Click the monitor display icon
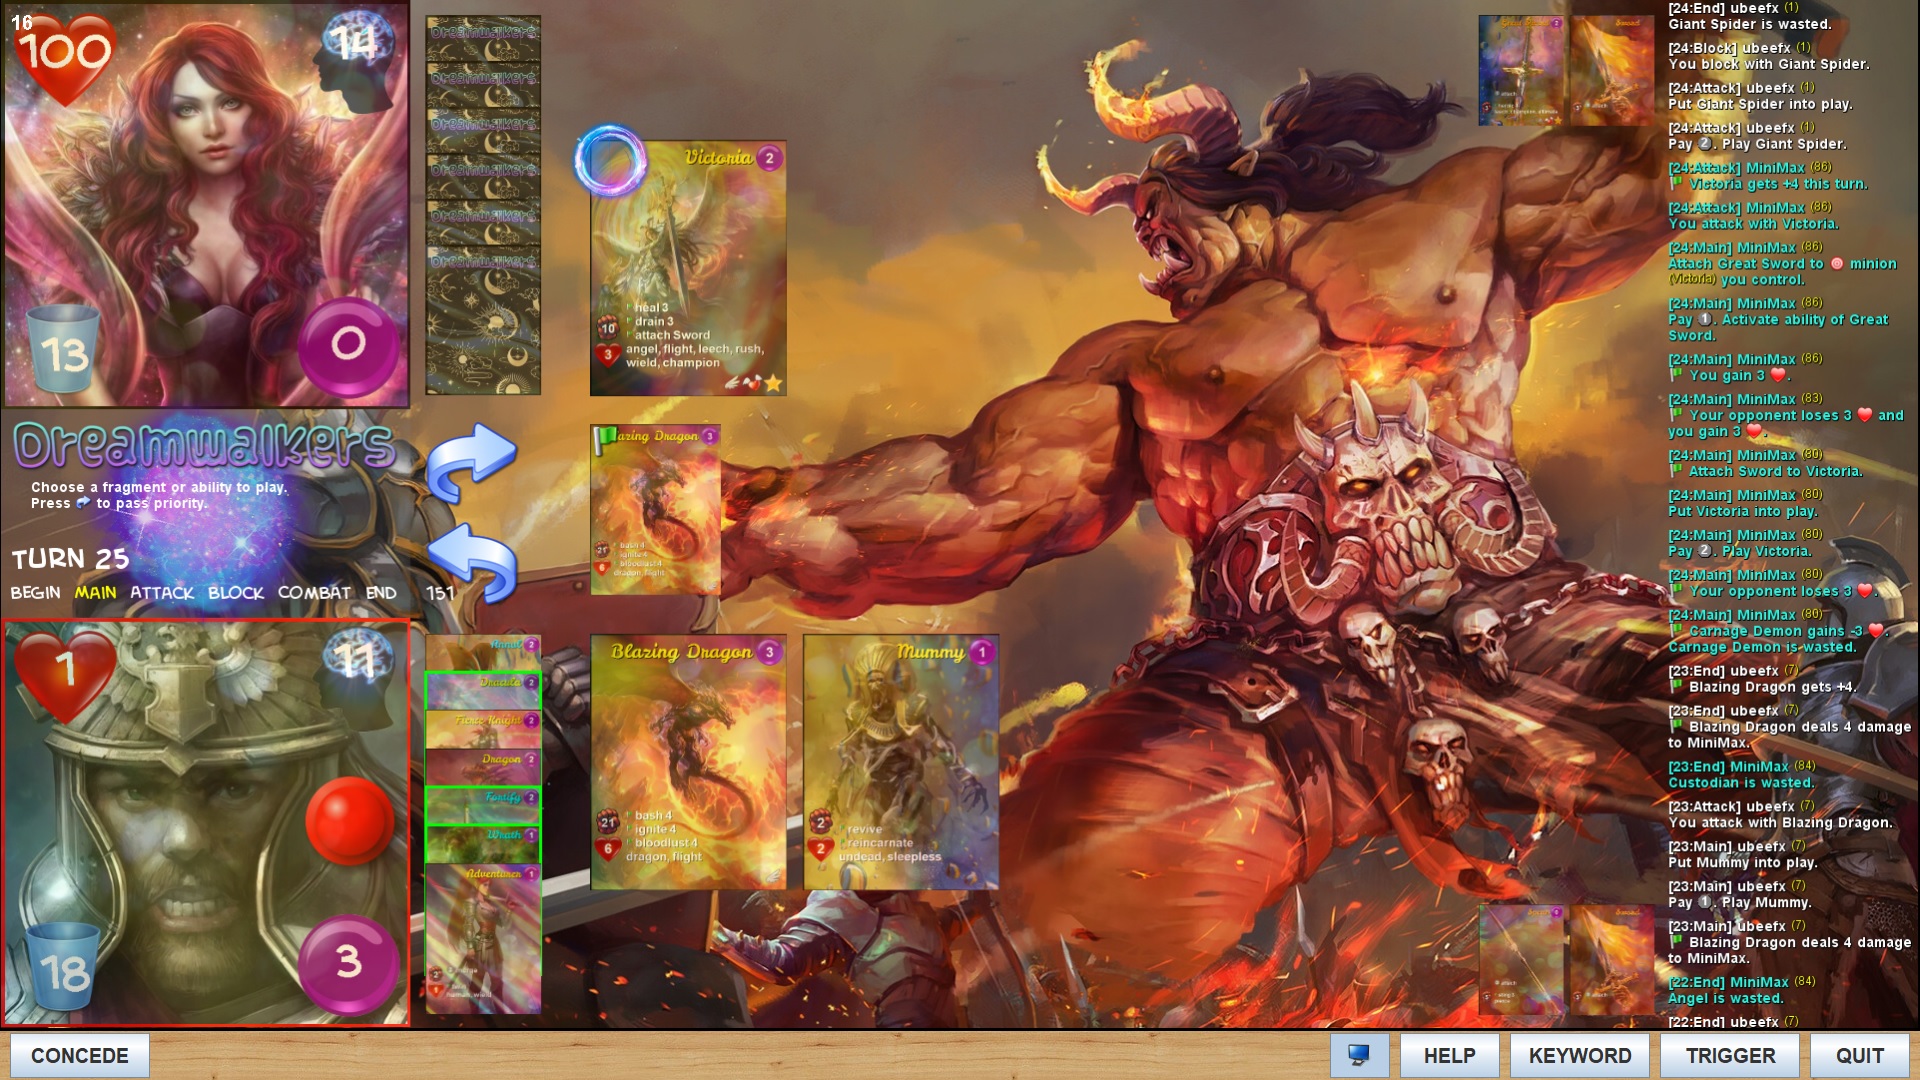The width and height of the screenshot is (1920, 1080). point(1359,1055)
